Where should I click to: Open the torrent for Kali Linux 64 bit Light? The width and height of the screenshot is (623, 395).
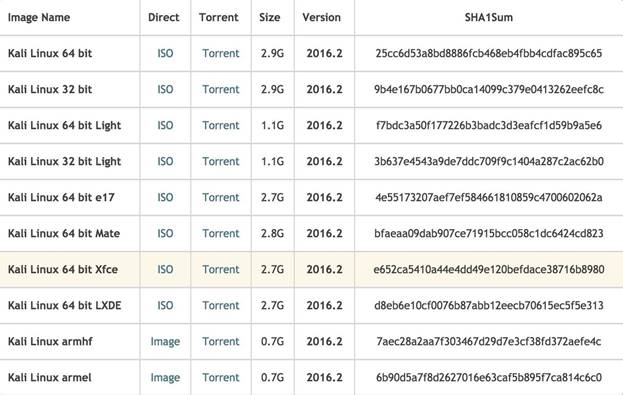click(221, 126)
